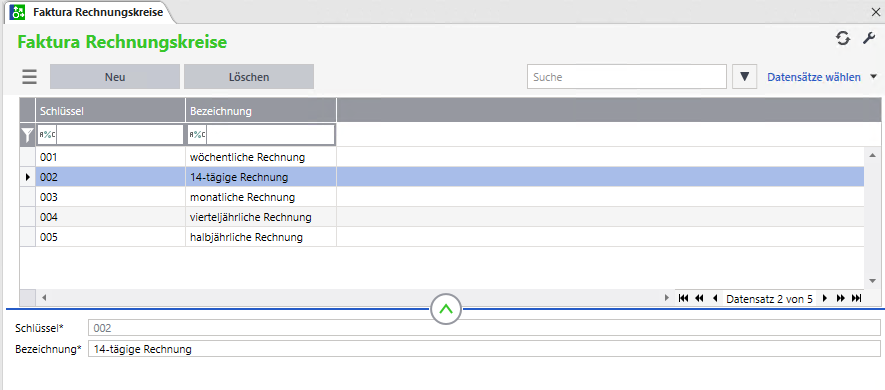Click the Datensätze wählen link
The height and width of the screenshot is (390, 885).
pyautogui.click(x=814, y=77)
